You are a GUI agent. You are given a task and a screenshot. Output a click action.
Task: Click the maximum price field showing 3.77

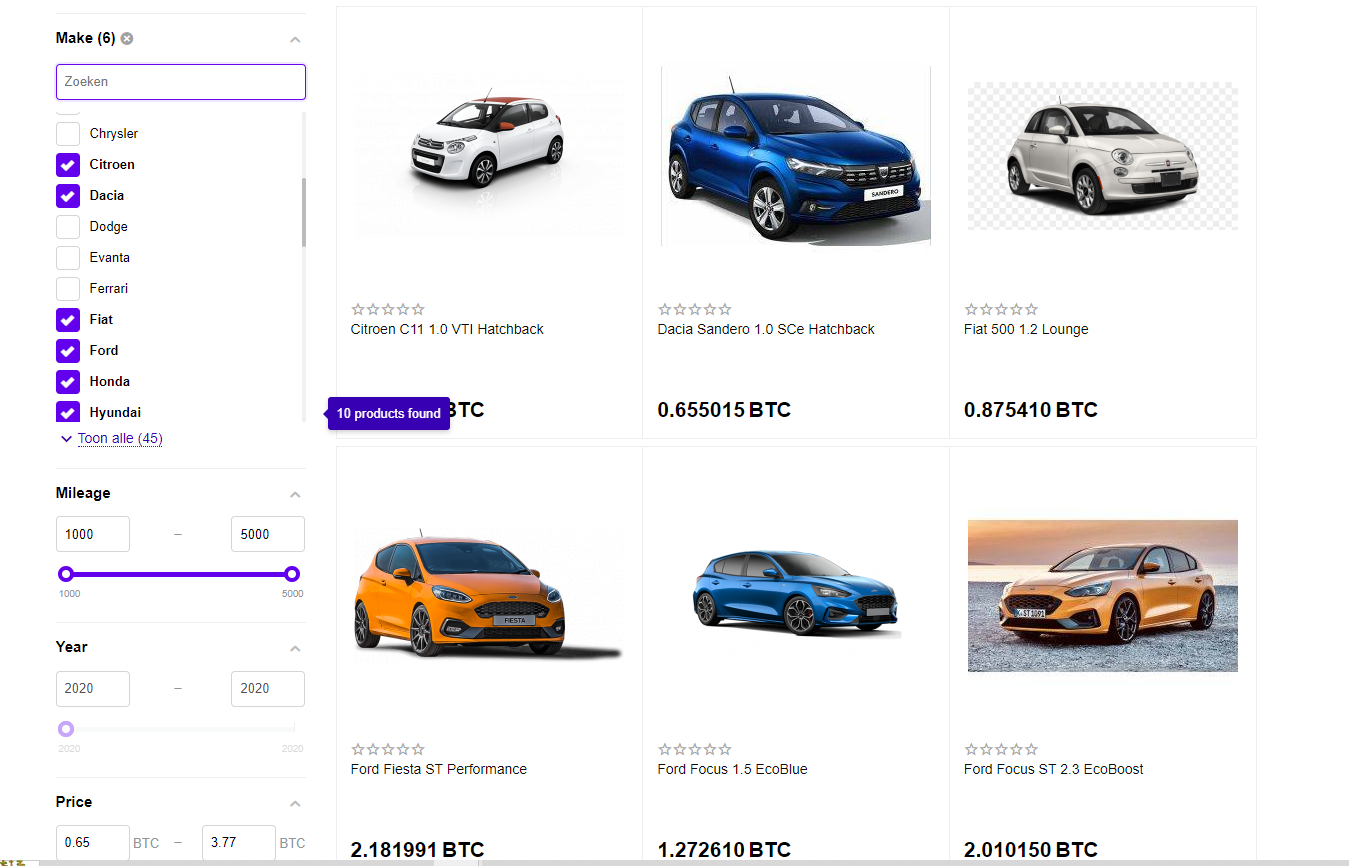tap(239, 842)
